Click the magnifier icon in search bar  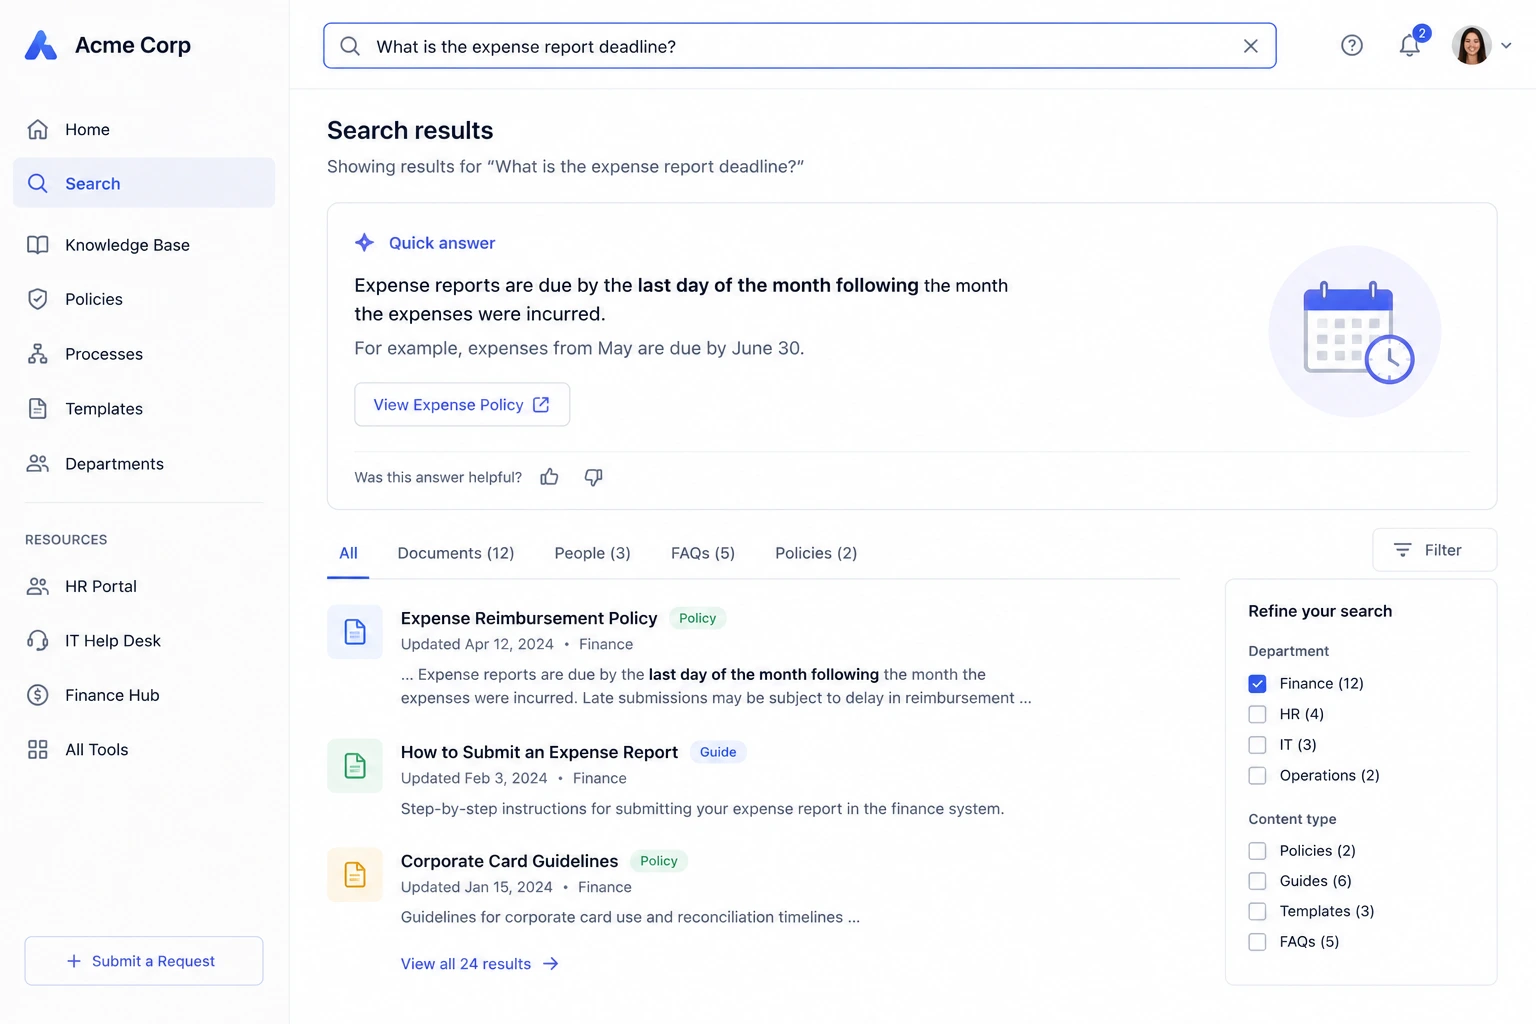pyautogui.click(x=350, y=46)
